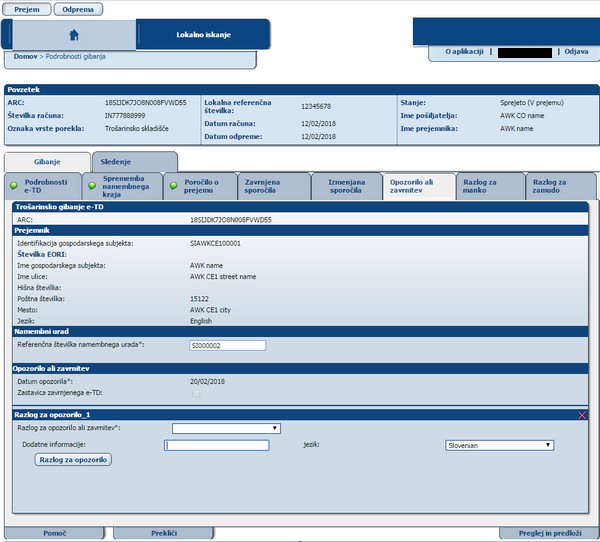Viewport: 600px width, 542px height.
Task: Click Razlog za opozorilo_1 section header
Action: pyautogui.click(x=300, y=415)
